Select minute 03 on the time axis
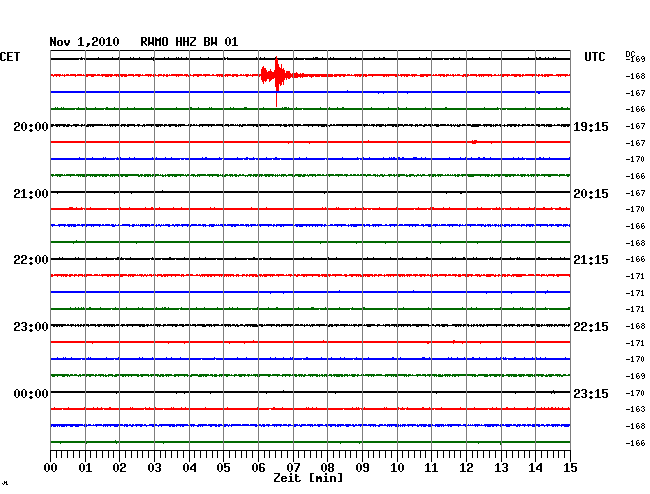The height and width of the screenshot is (494, 650). tap(154, 467)
